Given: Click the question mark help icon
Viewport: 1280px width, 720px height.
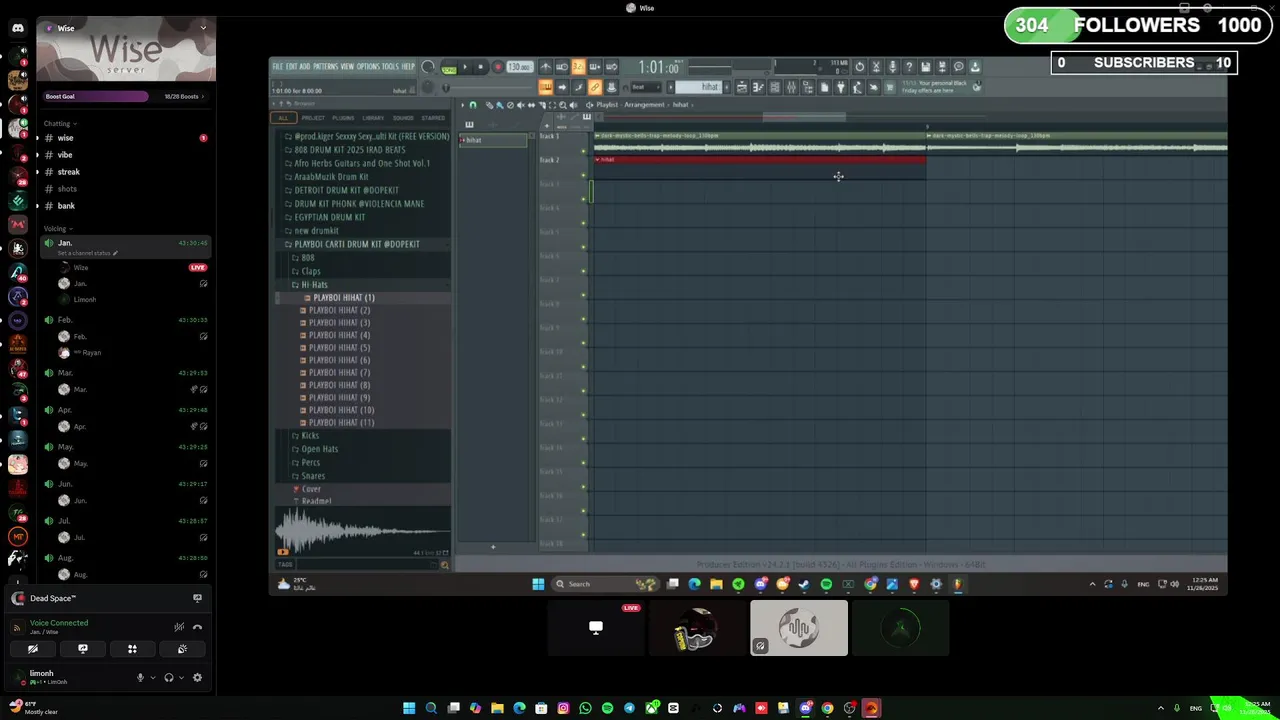Looking at the screenshot, I should tap(909, 67).
